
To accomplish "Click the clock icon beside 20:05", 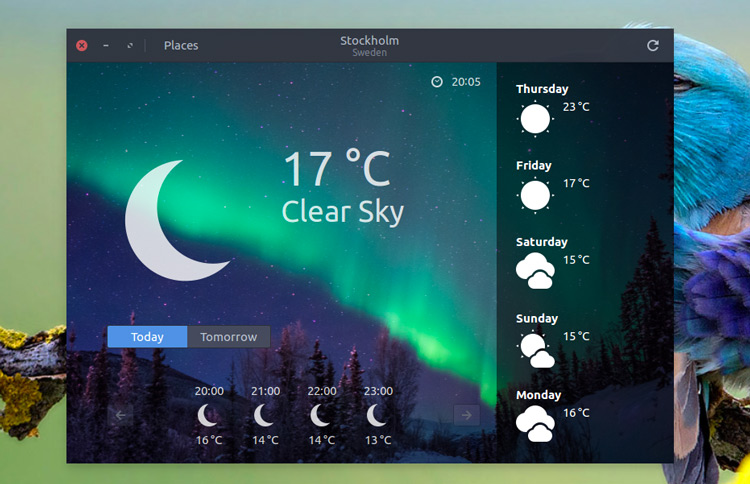I will coord(437,82).
